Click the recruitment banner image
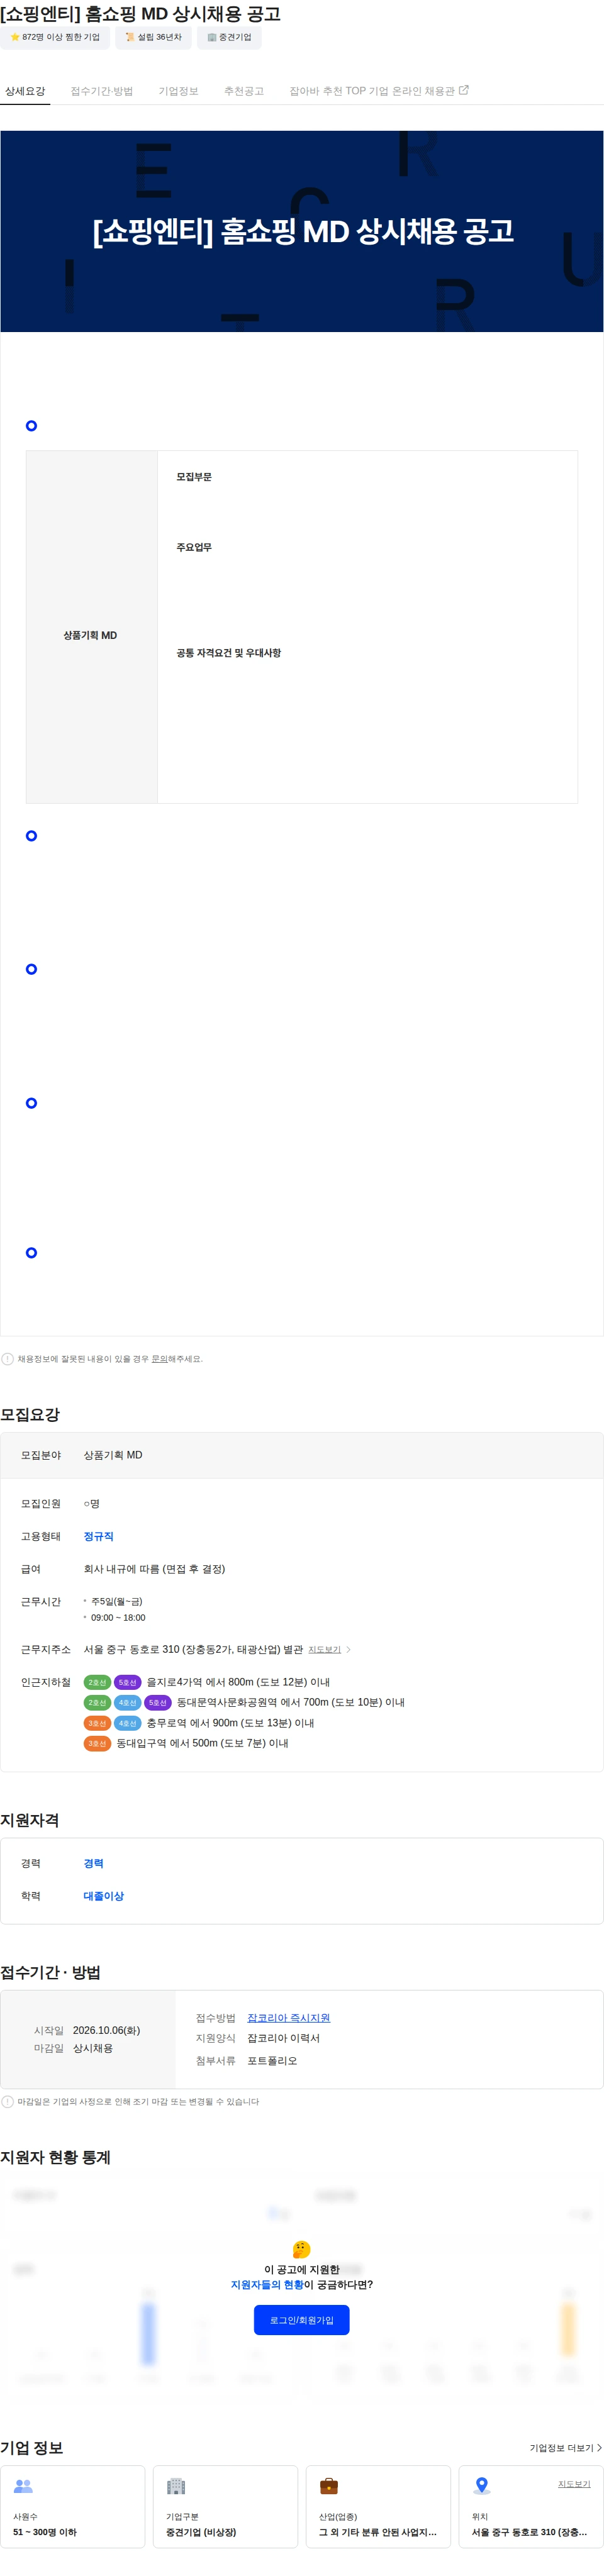The image size is (604, 2576). pyautogui.click(x=302, y=231)
